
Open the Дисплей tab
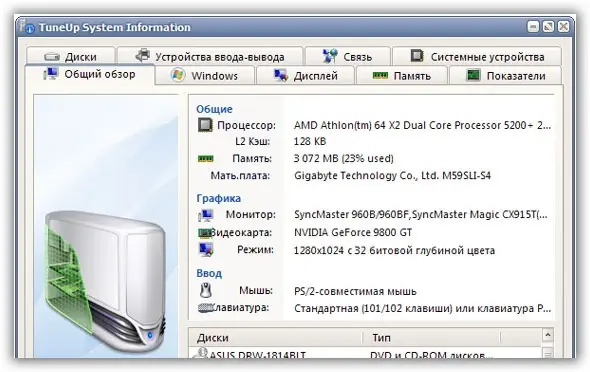305,76
